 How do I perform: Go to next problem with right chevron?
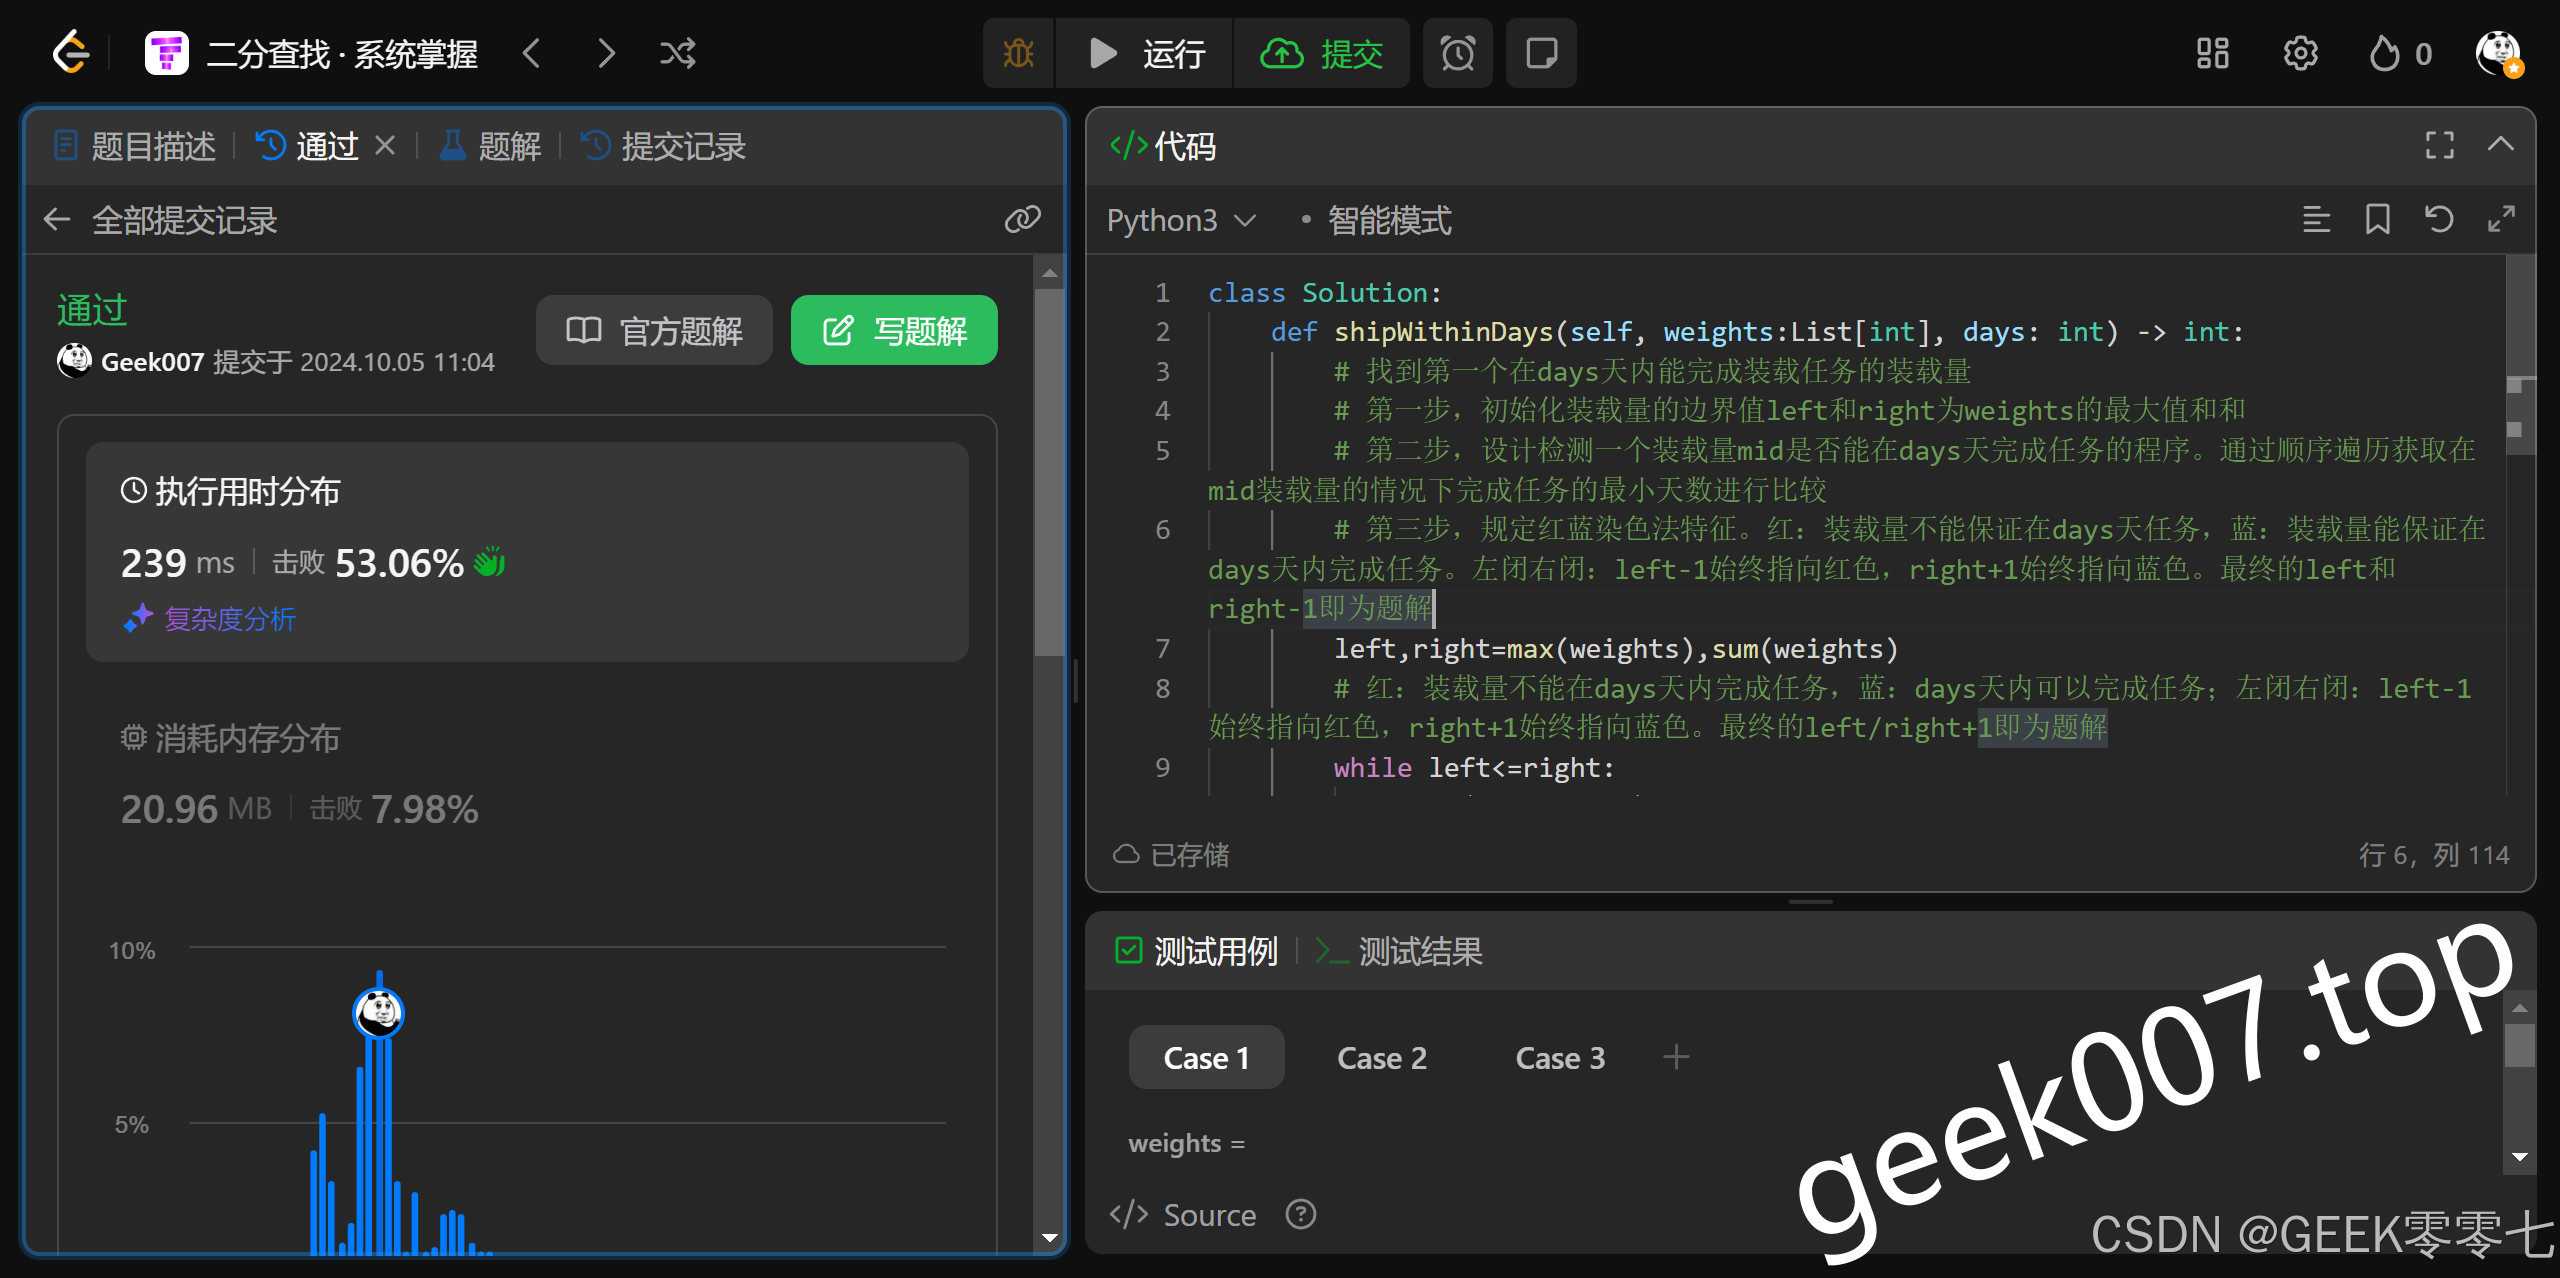[606, 53]
